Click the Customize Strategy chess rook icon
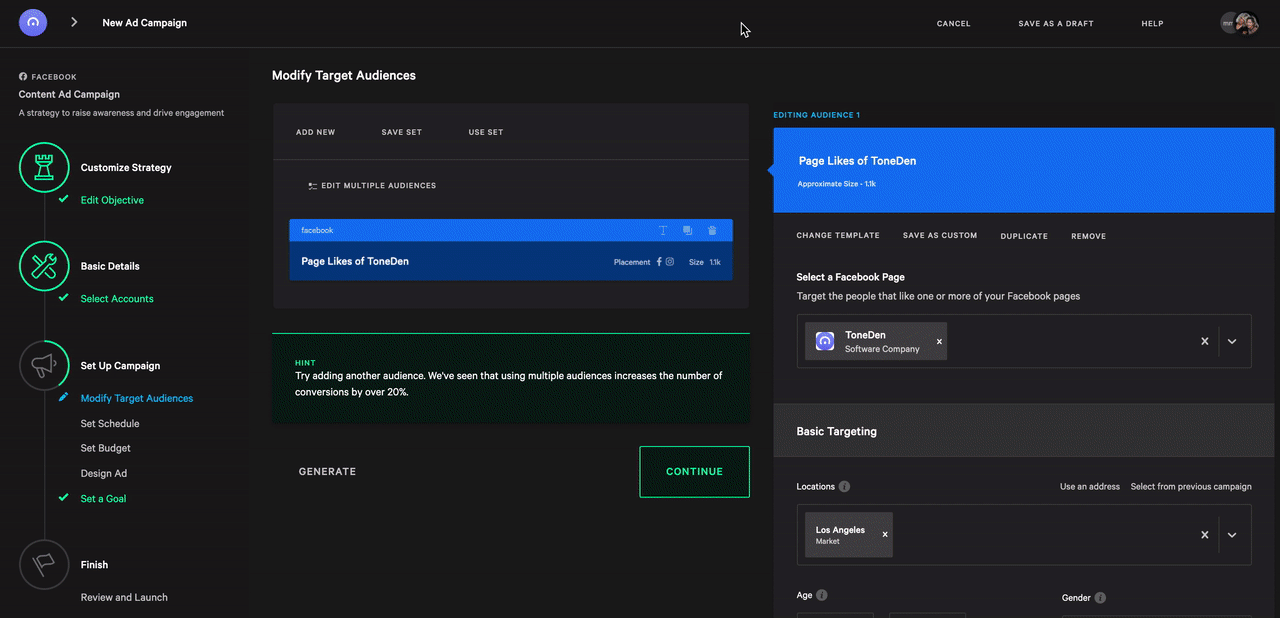This screenshot has width=1280, height=618. 44,167
